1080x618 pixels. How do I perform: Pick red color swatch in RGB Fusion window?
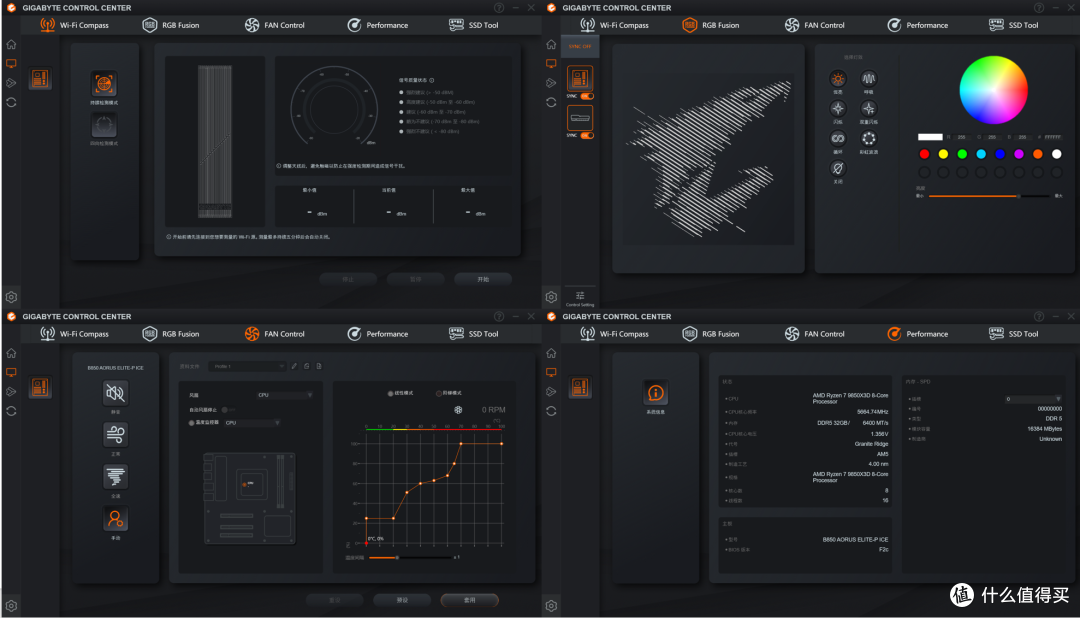pyautogui.click(x=924, y=154)
